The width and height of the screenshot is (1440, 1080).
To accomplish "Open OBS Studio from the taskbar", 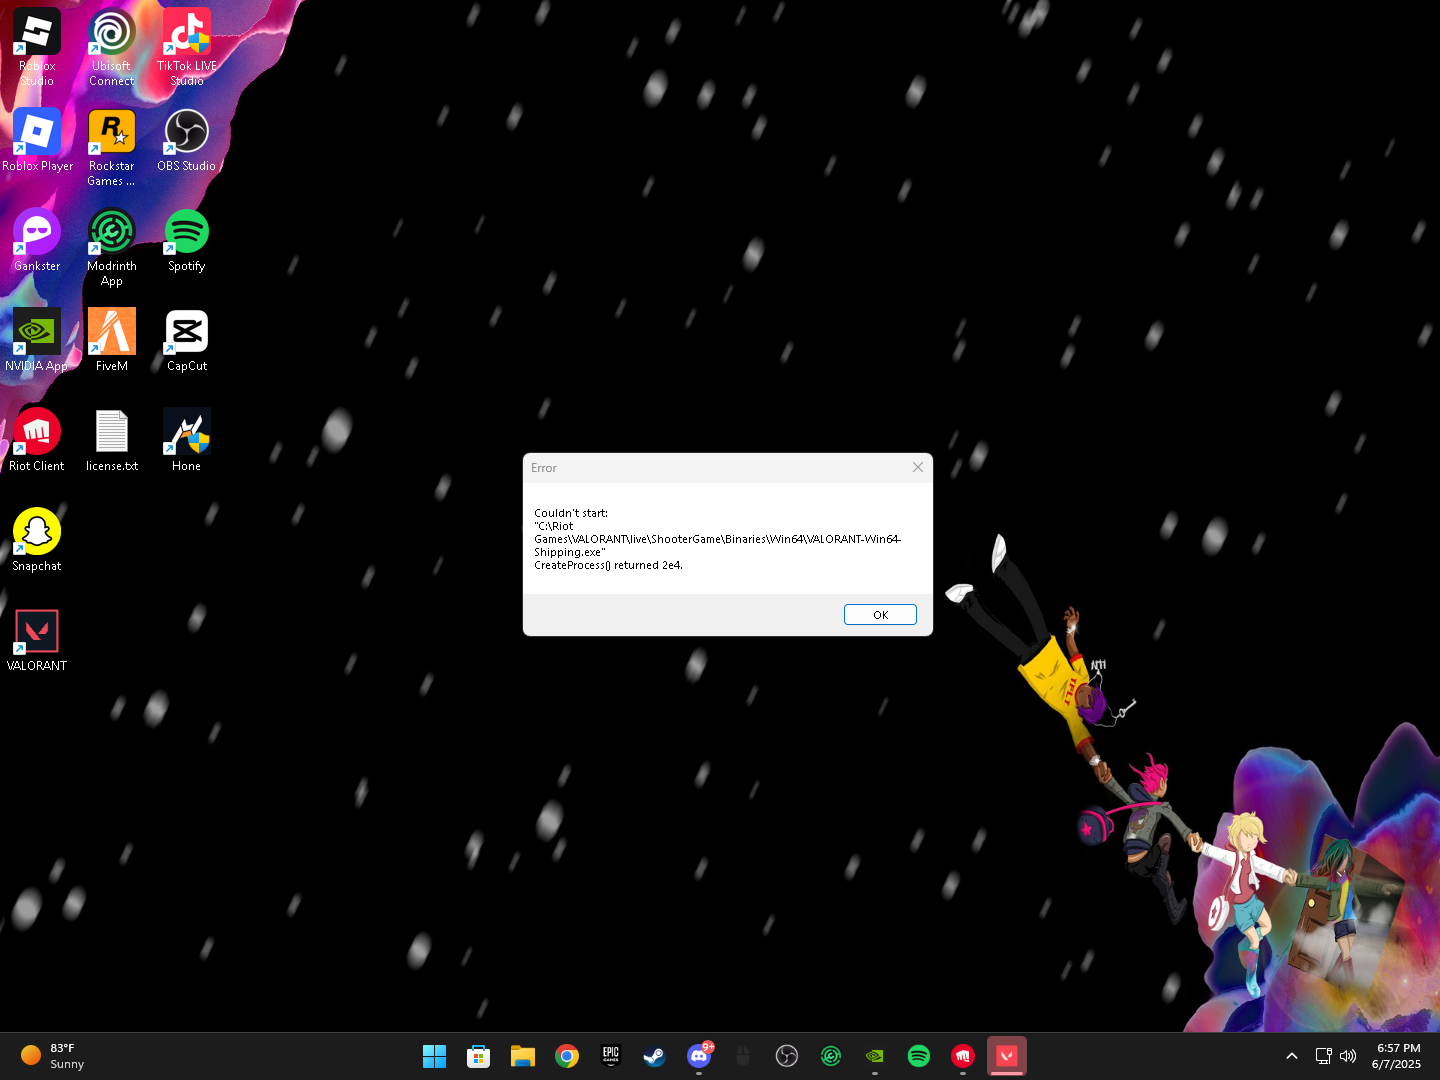I will 787,1056.
